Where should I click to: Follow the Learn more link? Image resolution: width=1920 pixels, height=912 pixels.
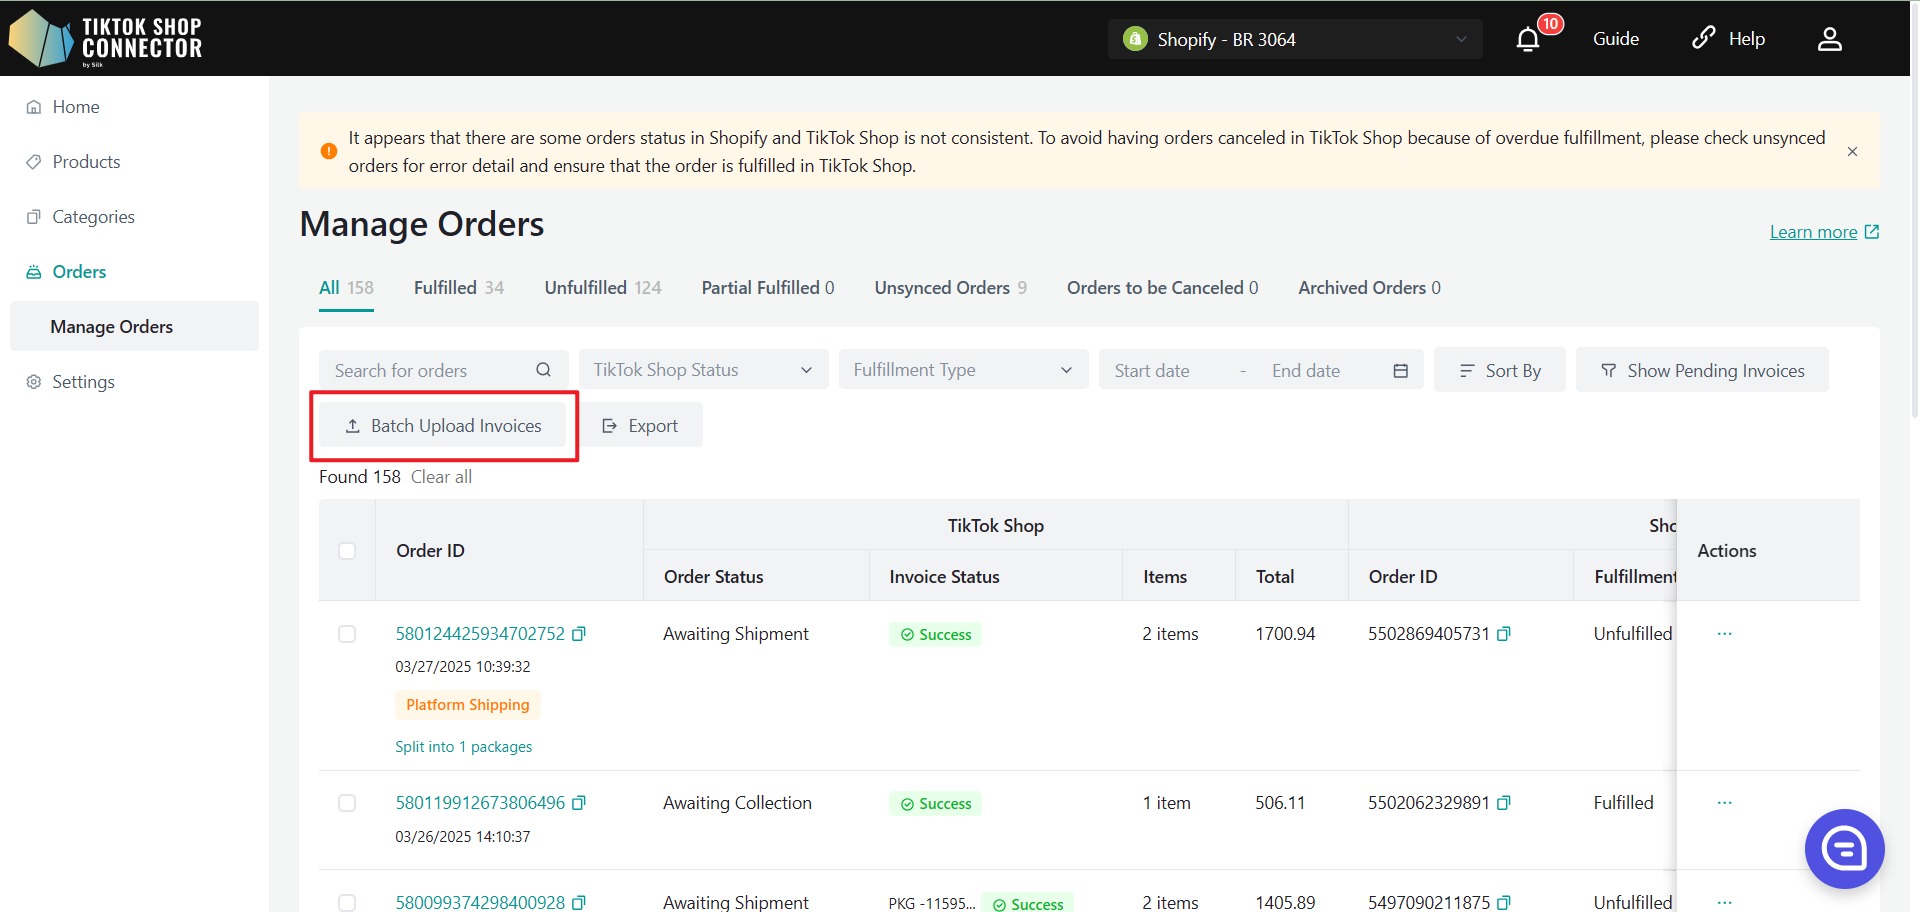(x=1813, y=232)
